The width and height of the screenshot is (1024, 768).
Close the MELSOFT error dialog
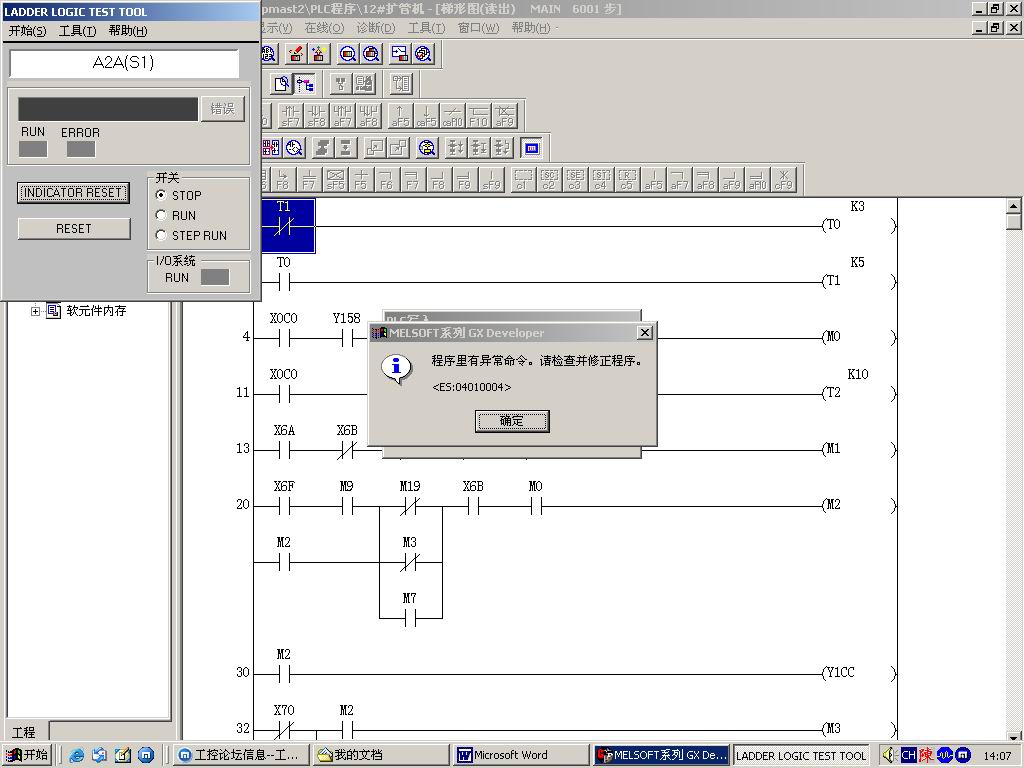[645, 332]
